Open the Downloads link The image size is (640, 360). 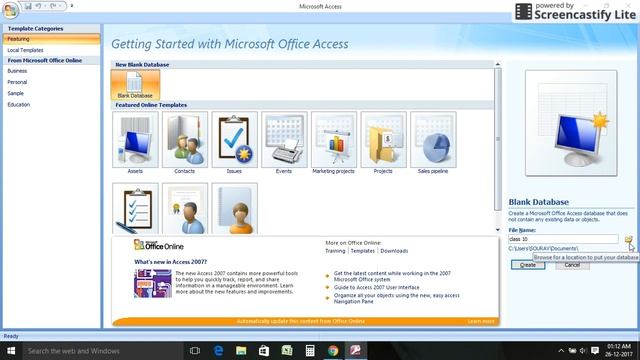pos(394,251)
